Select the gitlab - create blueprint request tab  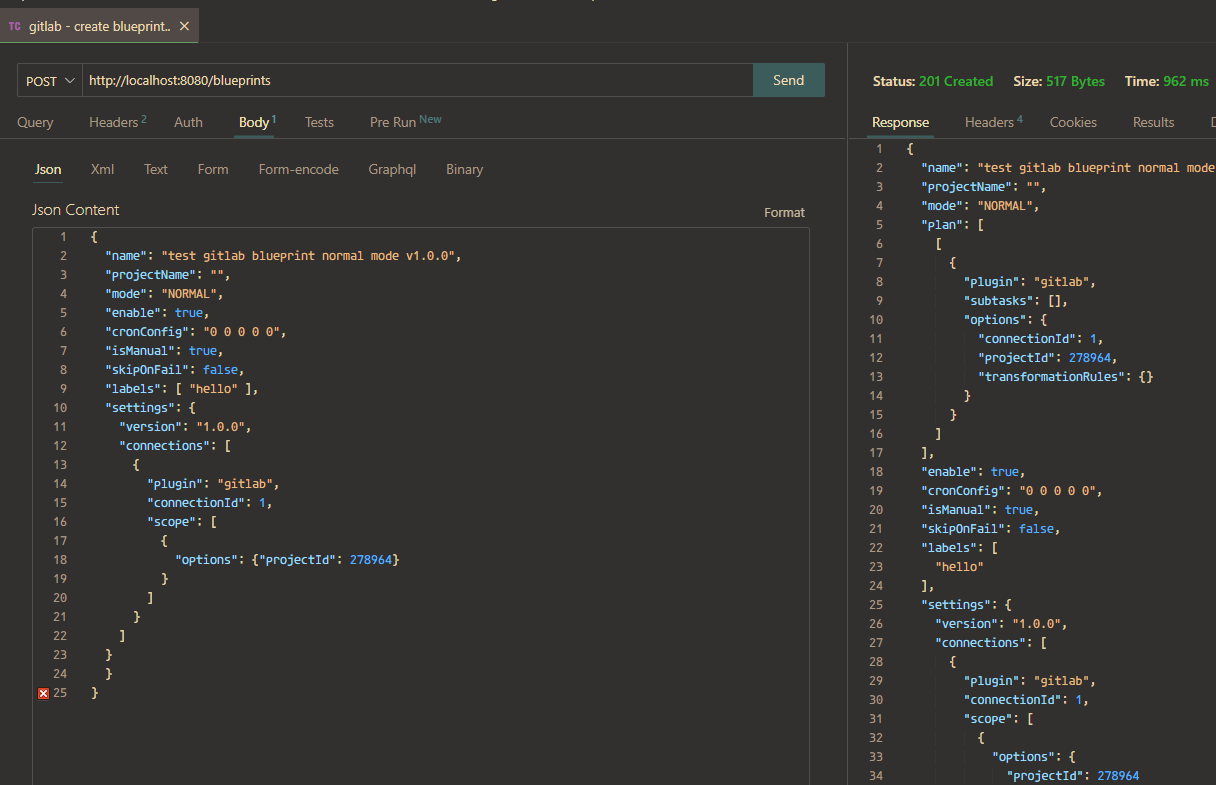pos(99,27)
